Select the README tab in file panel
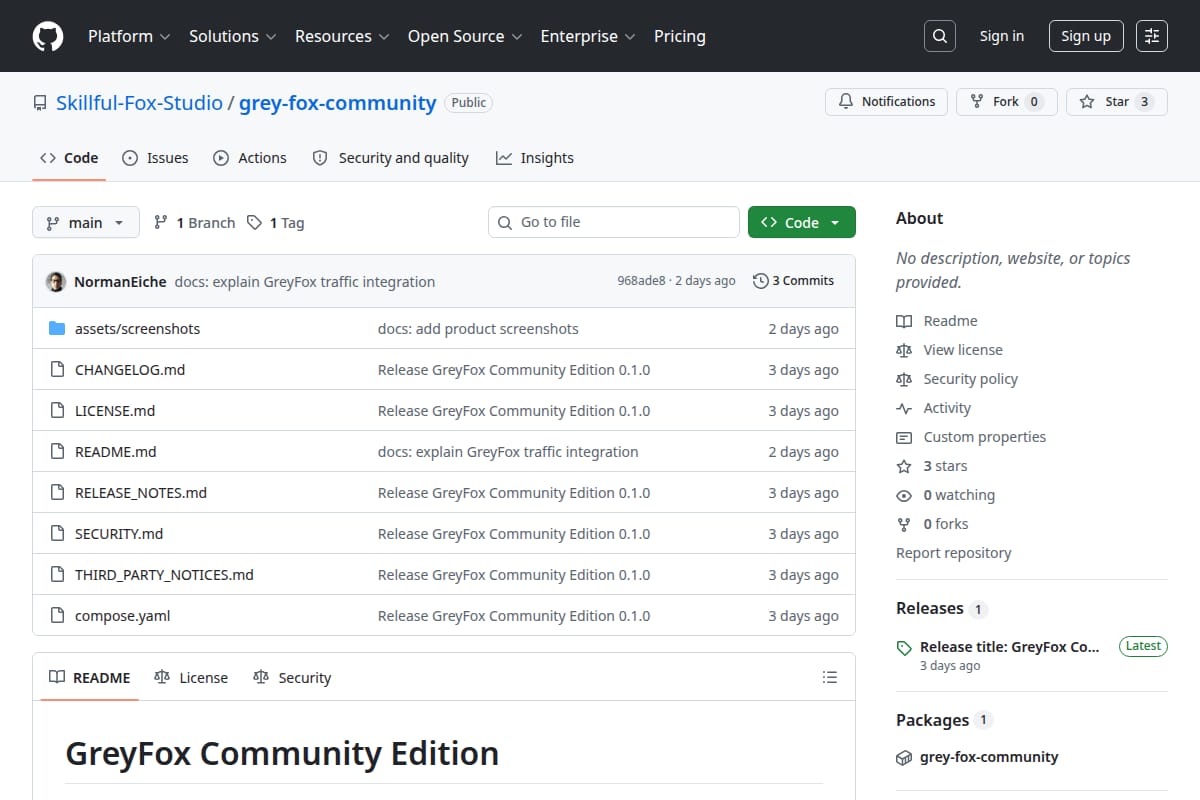Viewport: 1200px width, 800px height. click(90, 677)
